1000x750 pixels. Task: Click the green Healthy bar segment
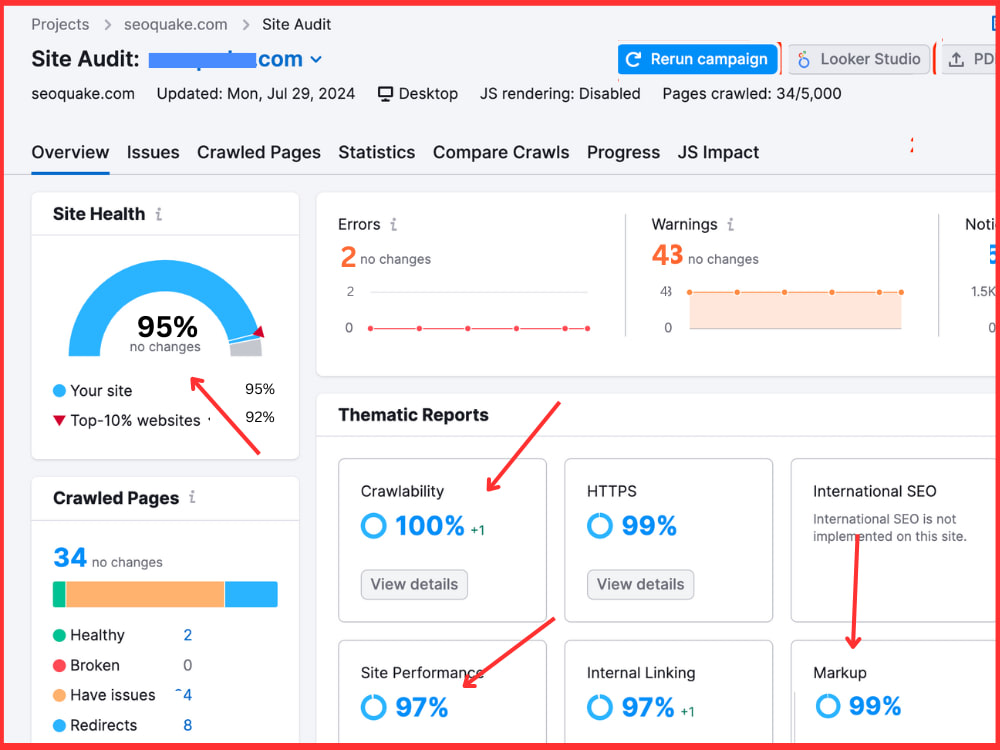[59, 594]
